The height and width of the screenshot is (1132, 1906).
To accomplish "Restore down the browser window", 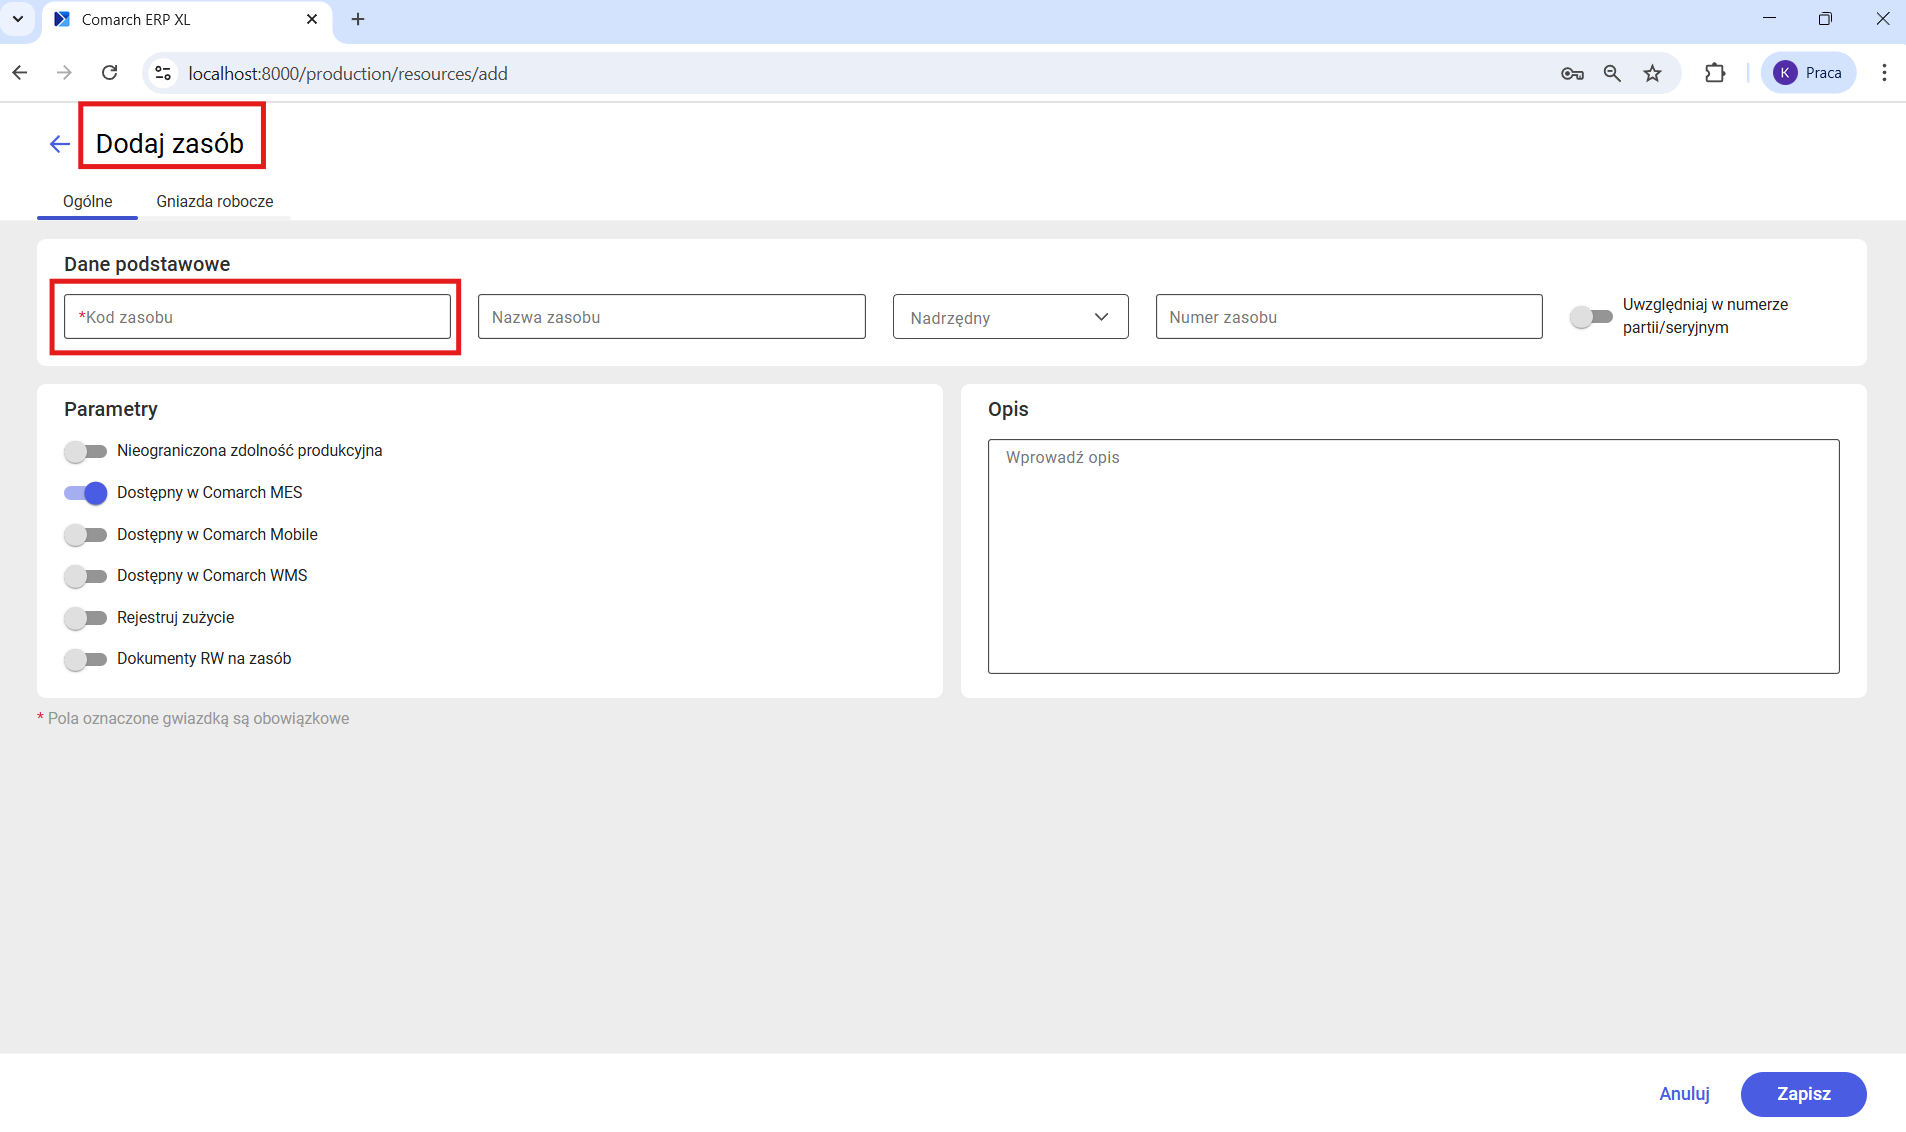I will click(x=1825, y=19).
